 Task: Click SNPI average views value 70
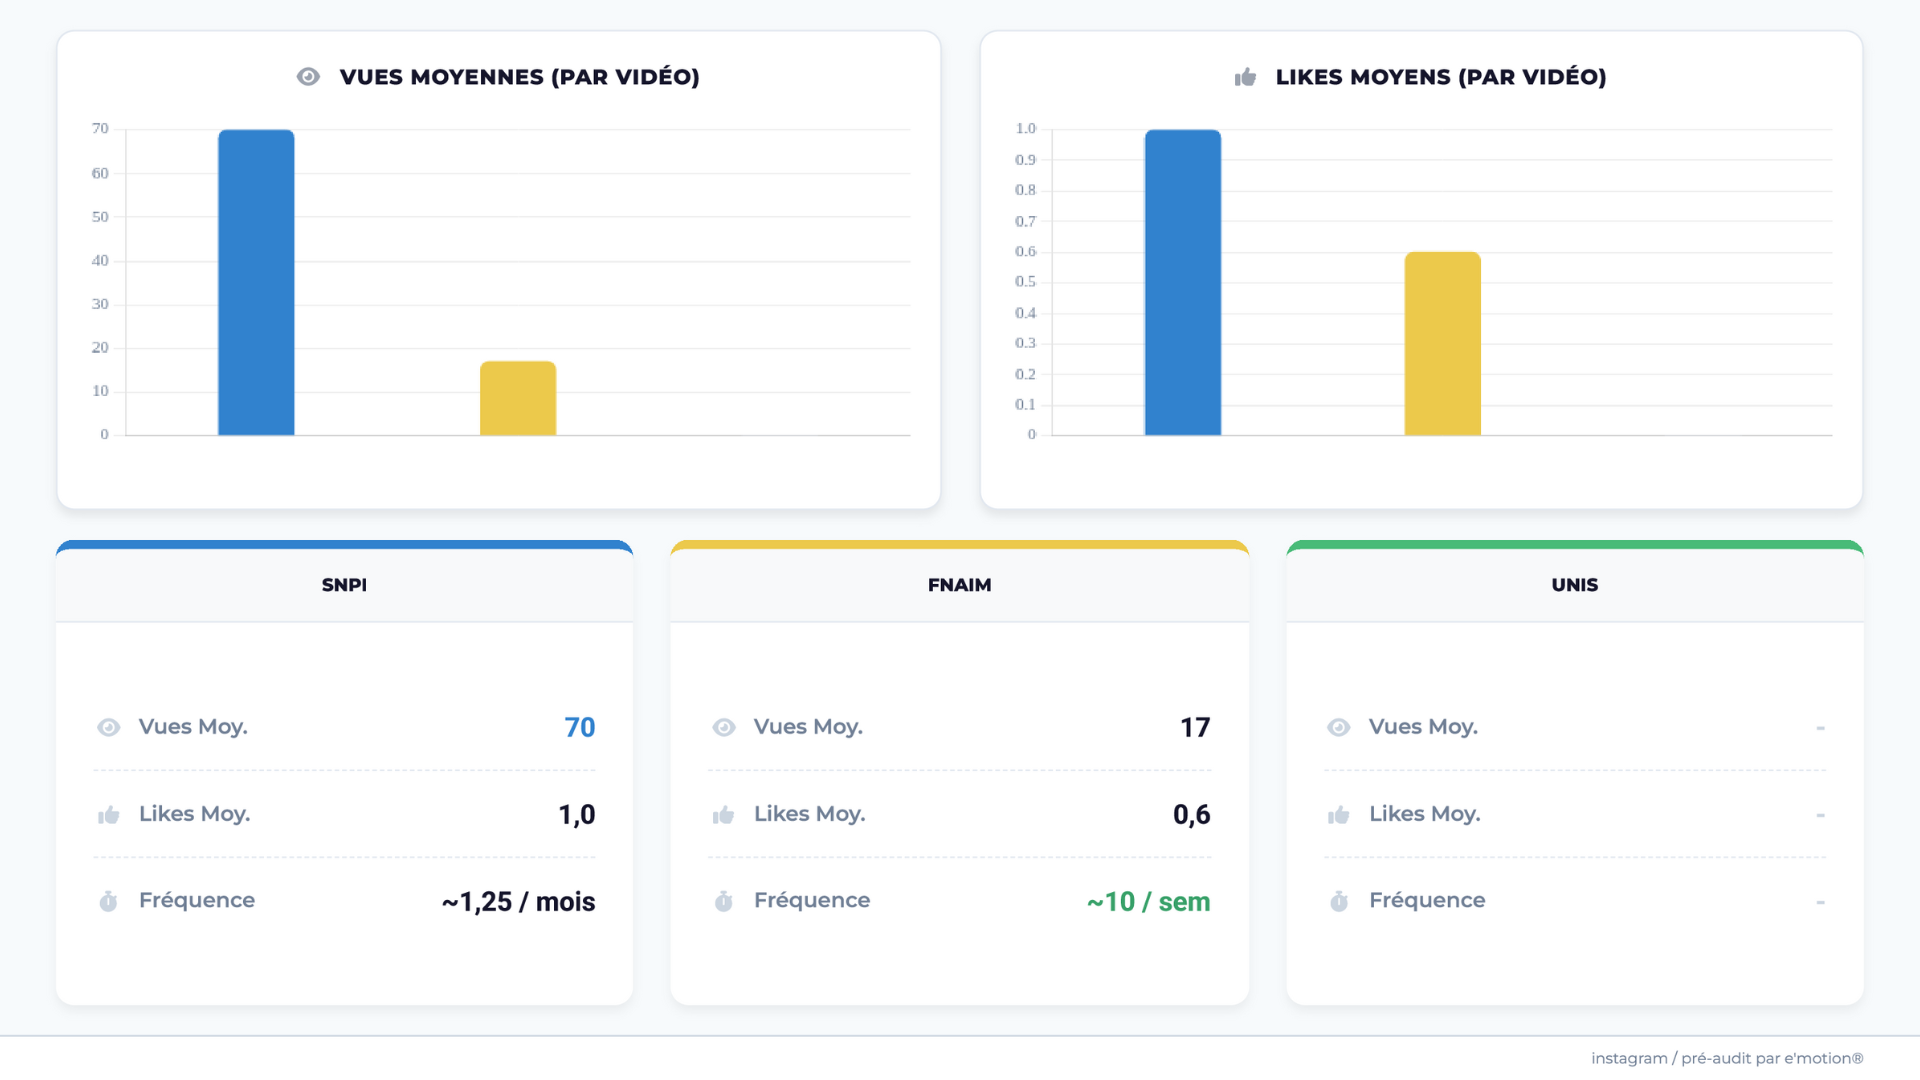pyautogui.click(x=579, y=727)
